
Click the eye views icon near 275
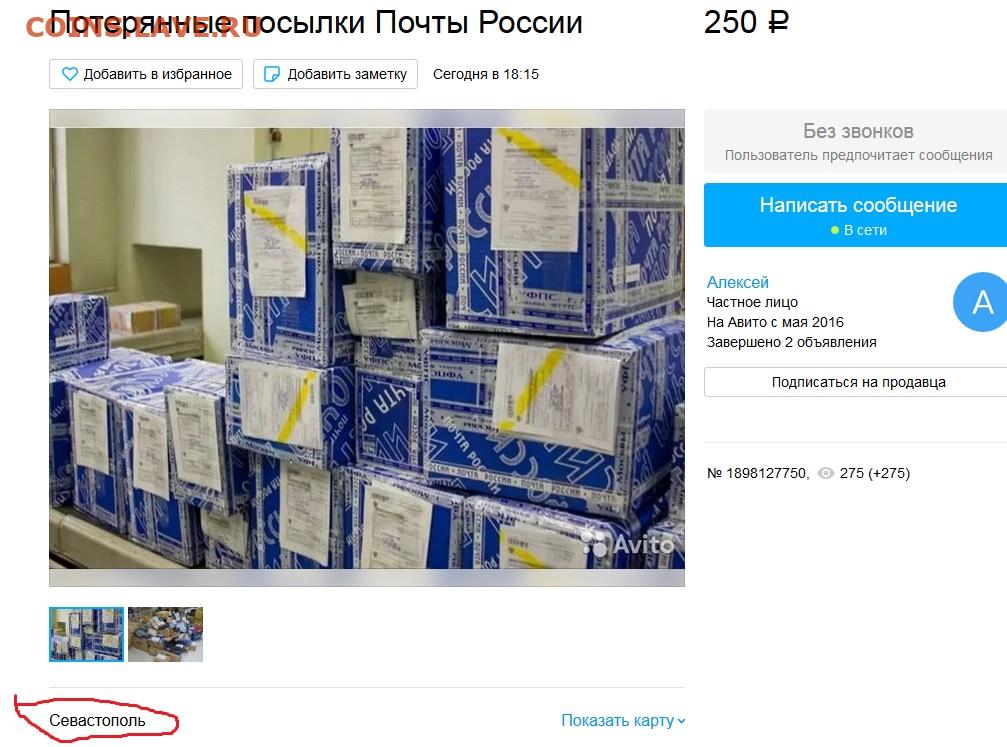(826, 473)
